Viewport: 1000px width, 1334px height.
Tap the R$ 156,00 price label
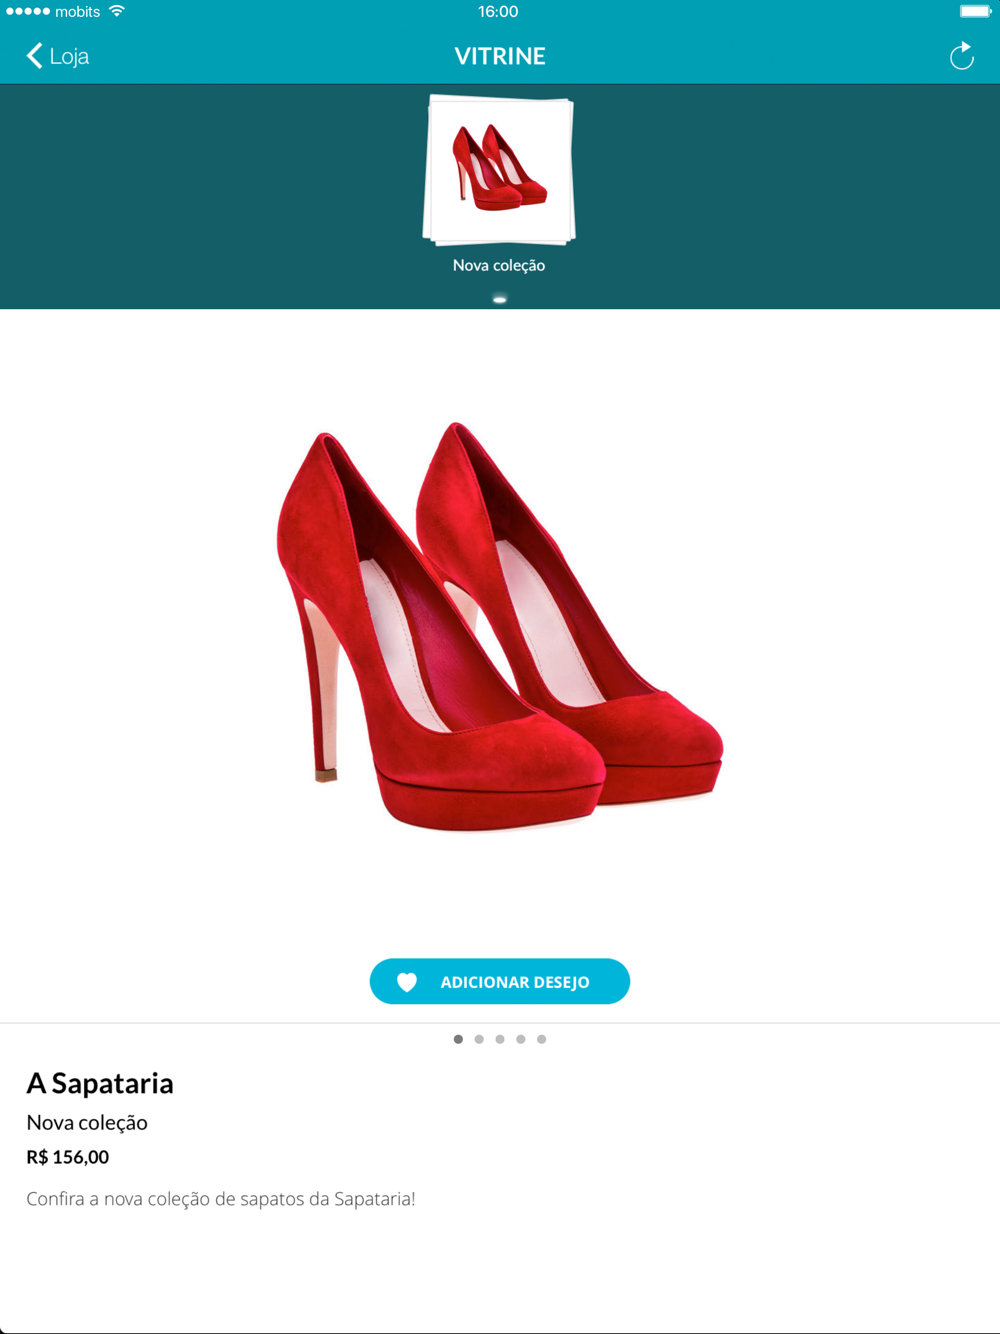[x=67, y=1157]
